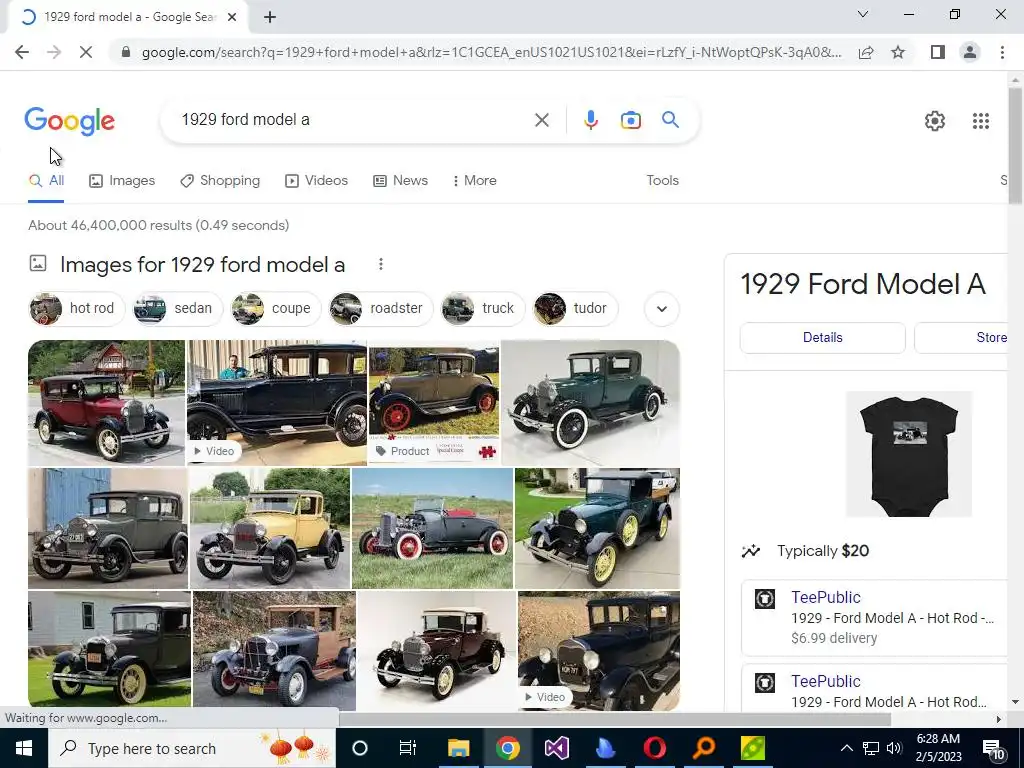Viewport: 1024px width, 768px height.
Task: Open the Google apps grid
Action: (x=980, y=121)
